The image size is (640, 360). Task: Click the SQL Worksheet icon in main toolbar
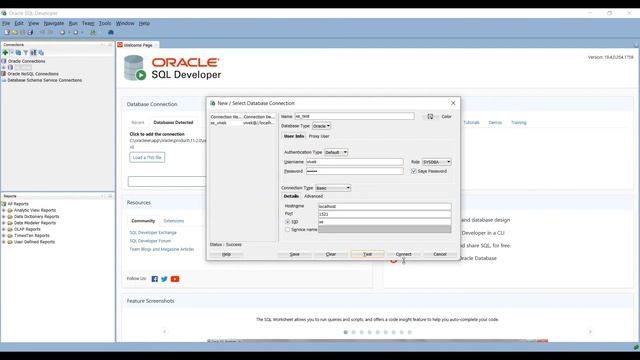[93, 32]
